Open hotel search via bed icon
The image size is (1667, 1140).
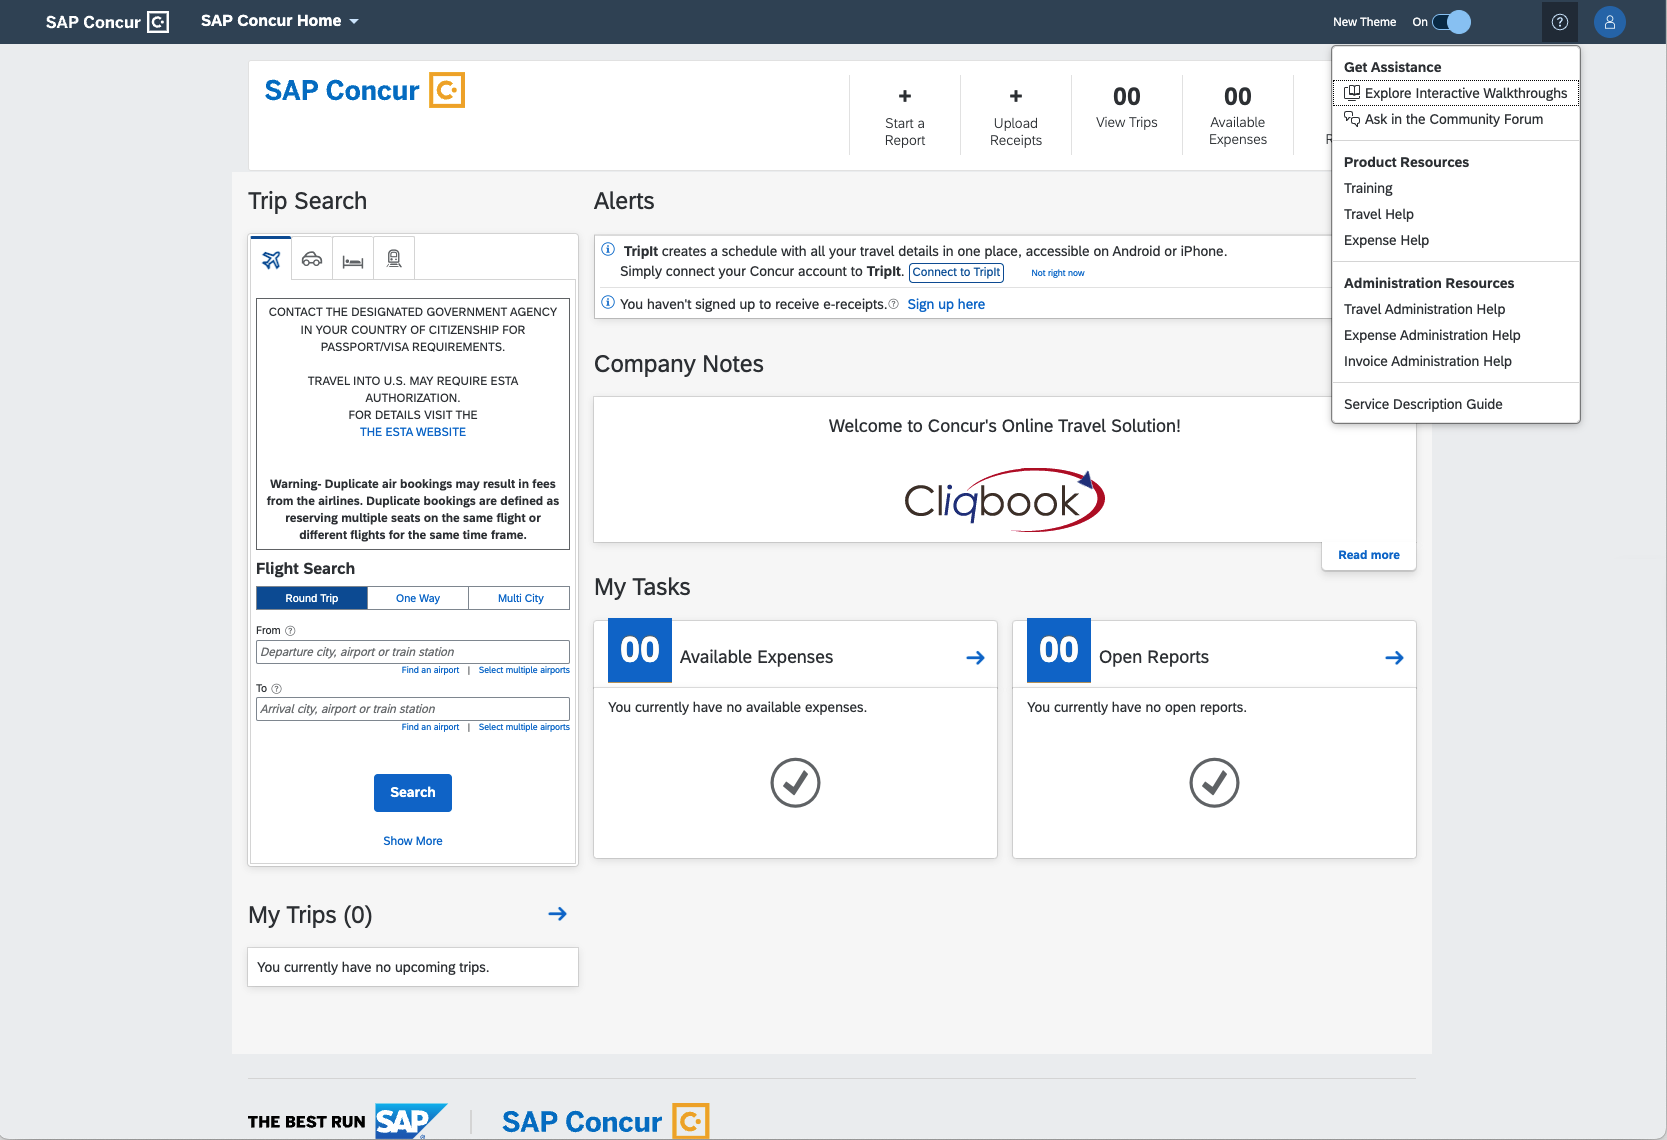[352, 258]
